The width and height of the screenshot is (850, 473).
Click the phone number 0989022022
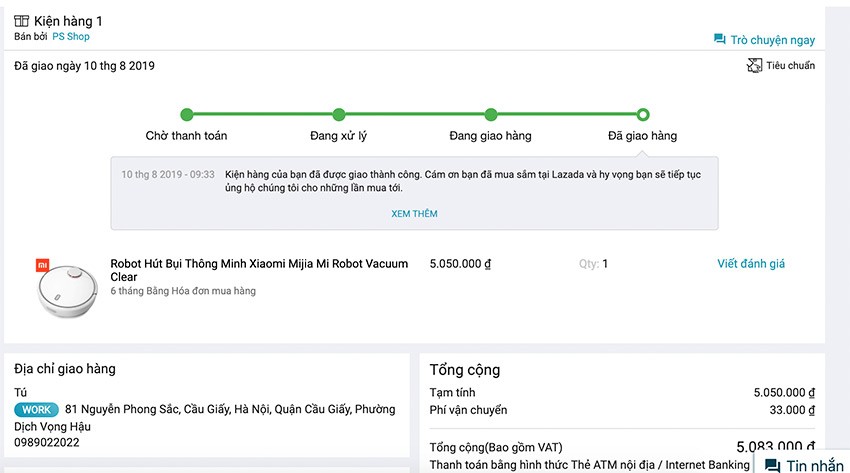pyautogui.click(x=47, y=442)
